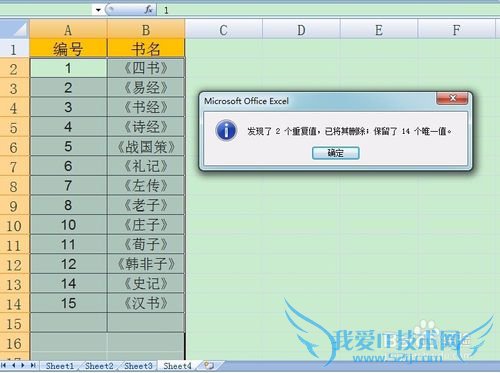
Task: Select the number 10 cell in column A
Action: 68,225
